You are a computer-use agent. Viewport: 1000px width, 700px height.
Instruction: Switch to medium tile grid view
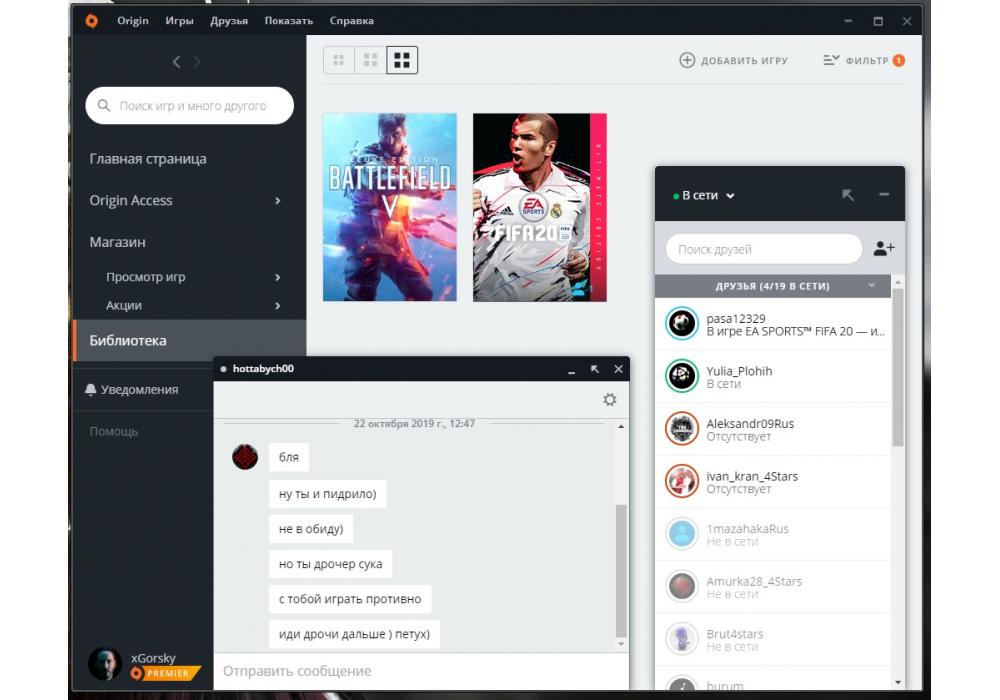tap(371, 61)
